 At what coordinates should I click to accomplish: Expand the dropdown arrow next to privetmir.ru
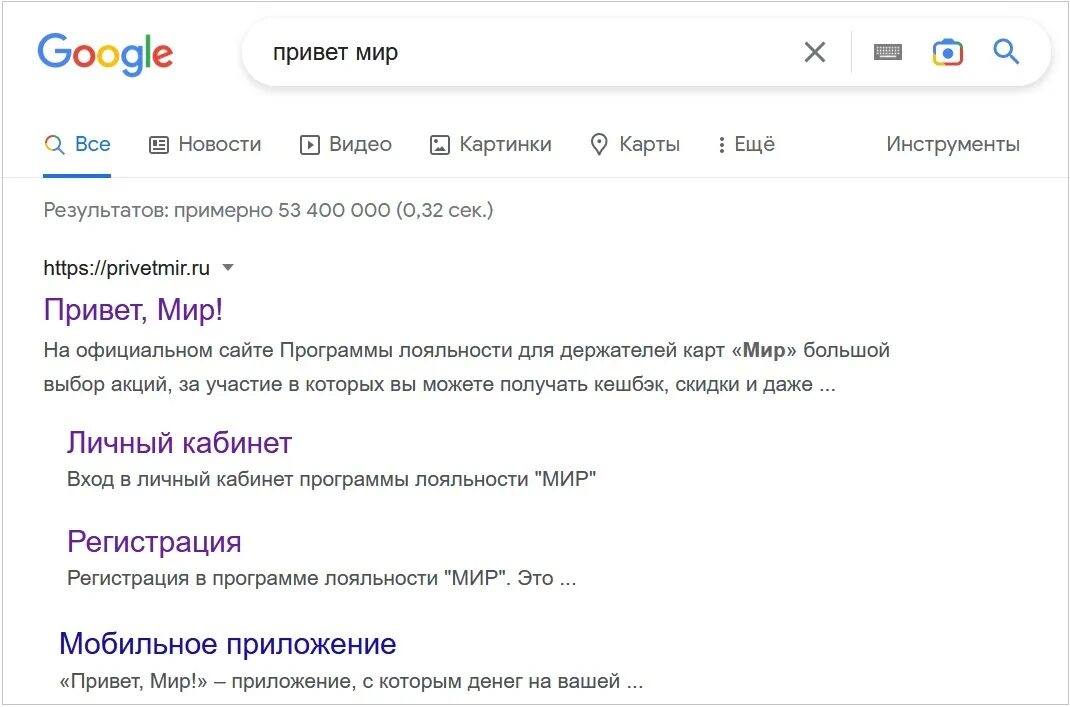click(229, 268)
